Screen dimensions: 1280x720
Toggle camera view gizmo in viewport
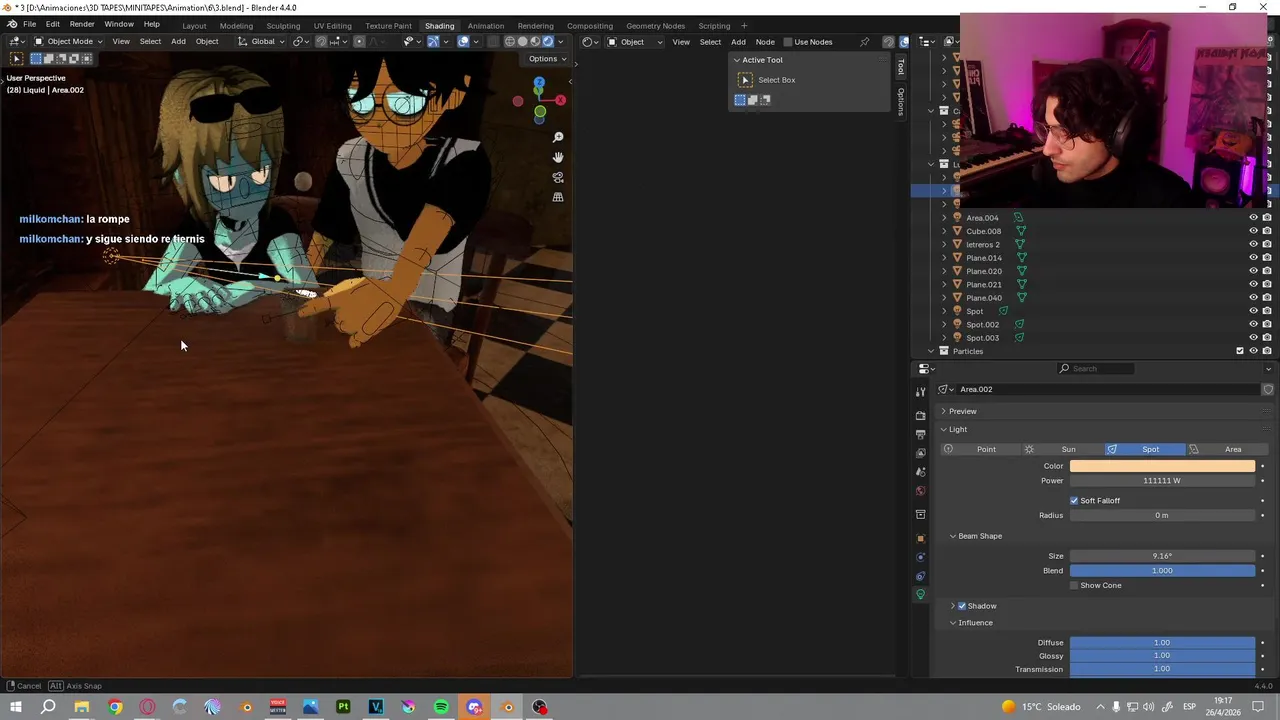[558, 177]
